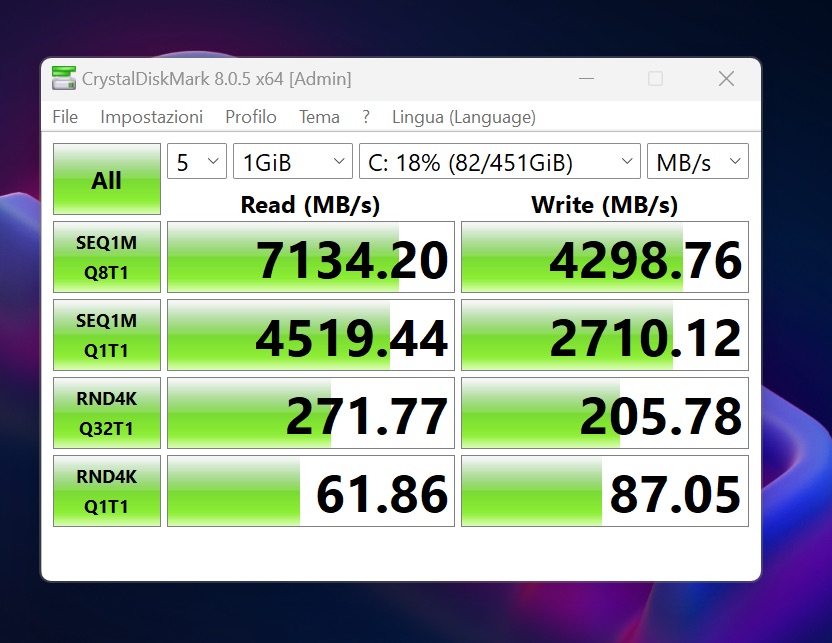Expand the test size dropdown showing 1GiB
The image size is (832, 643).
point(292,161)
